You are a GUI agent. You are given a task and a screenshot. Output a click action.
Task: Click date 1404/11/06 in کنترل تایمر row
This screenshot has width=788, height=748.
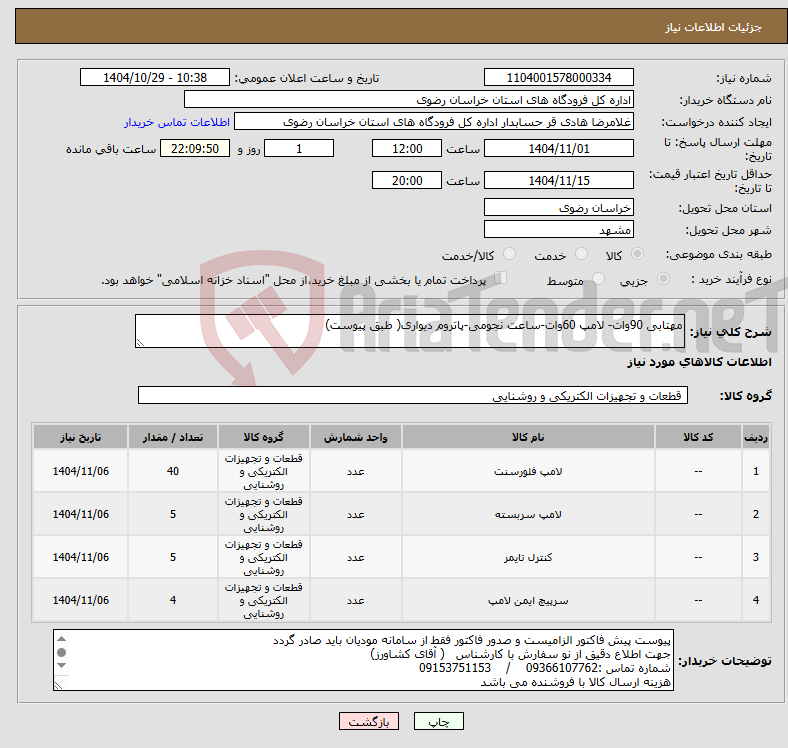[x=80, y=557]
